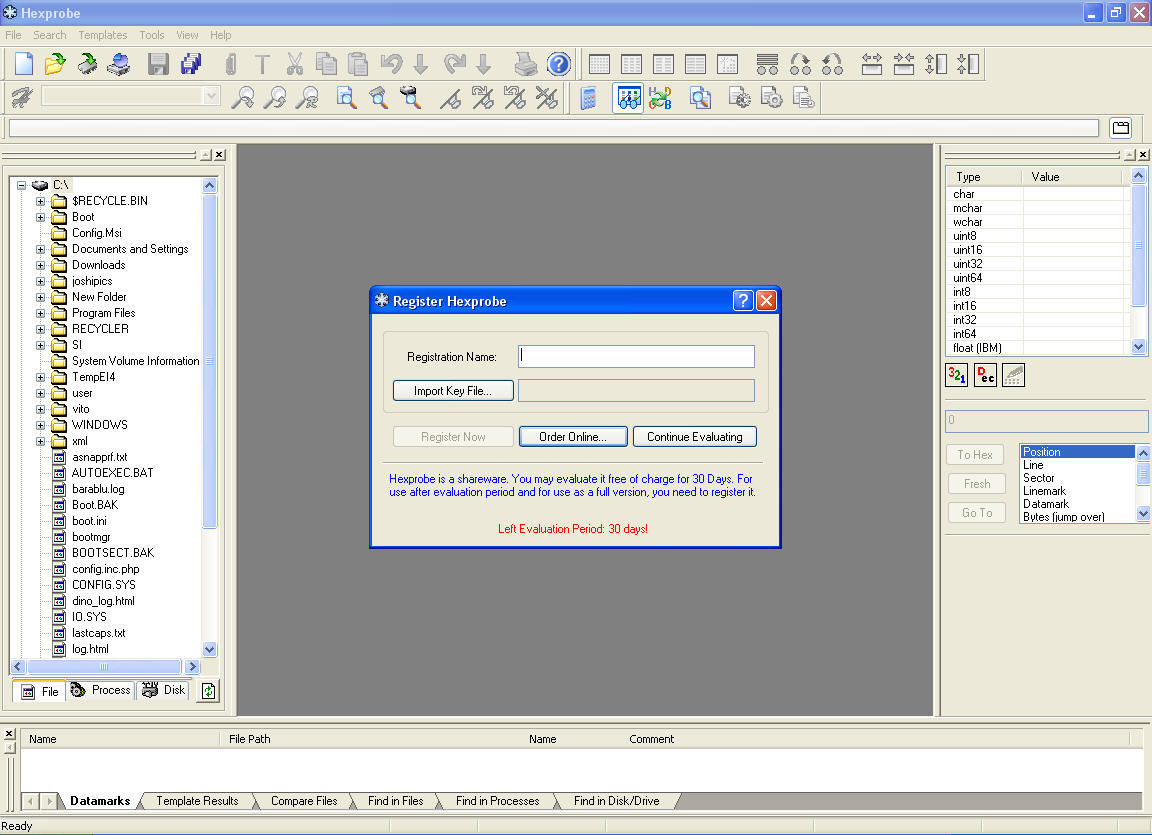Click the Import Key File button

coord(453,391)
